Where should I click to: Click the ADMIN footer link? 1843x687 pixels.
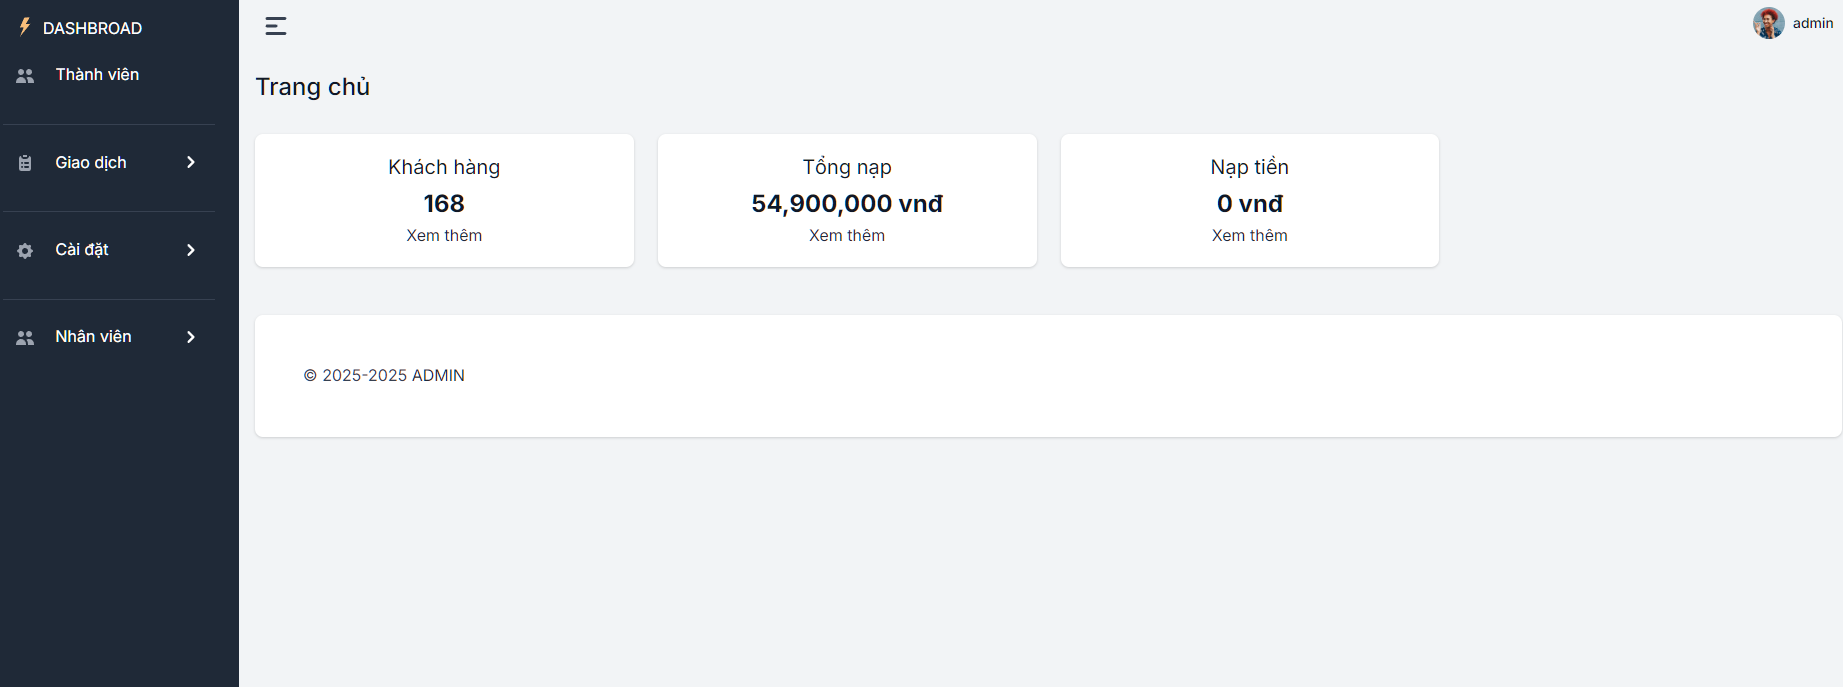[x=438, y=375]
